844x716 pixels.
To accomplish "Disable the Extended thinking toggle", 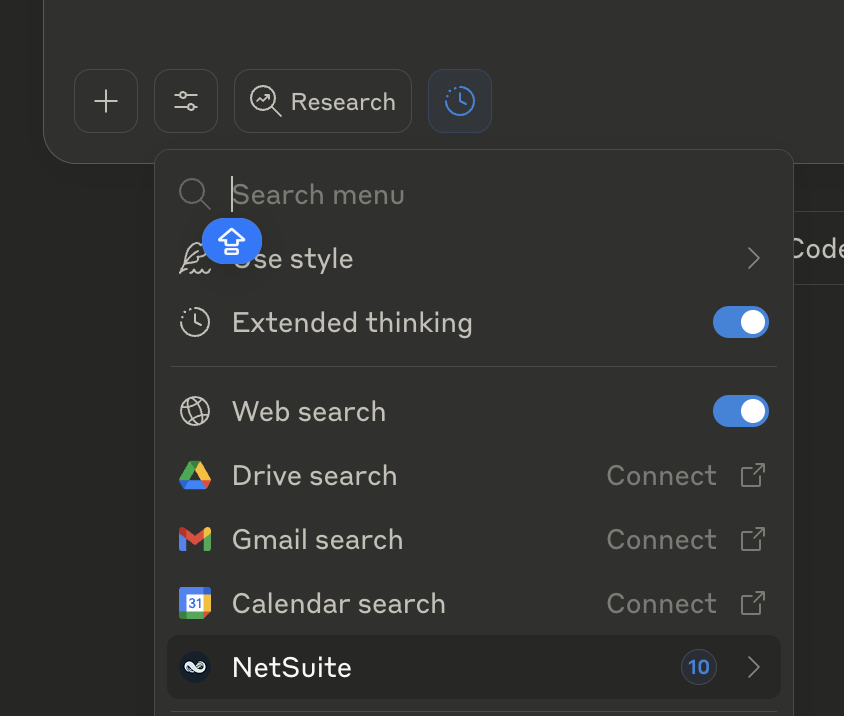I will point(740,322).
